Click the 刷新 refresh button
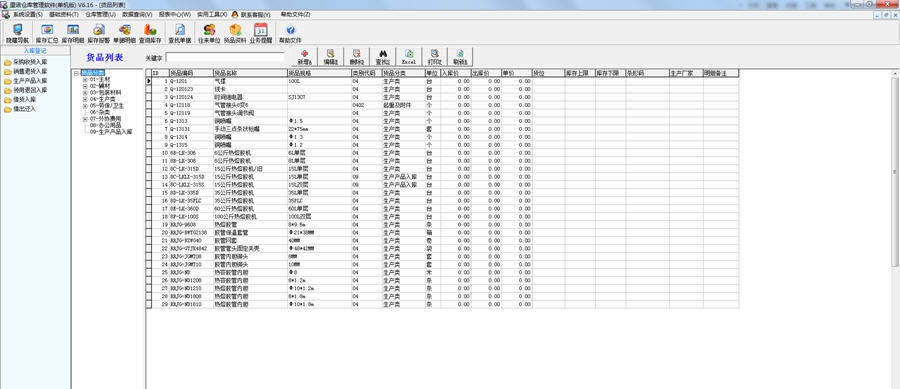 460,57
